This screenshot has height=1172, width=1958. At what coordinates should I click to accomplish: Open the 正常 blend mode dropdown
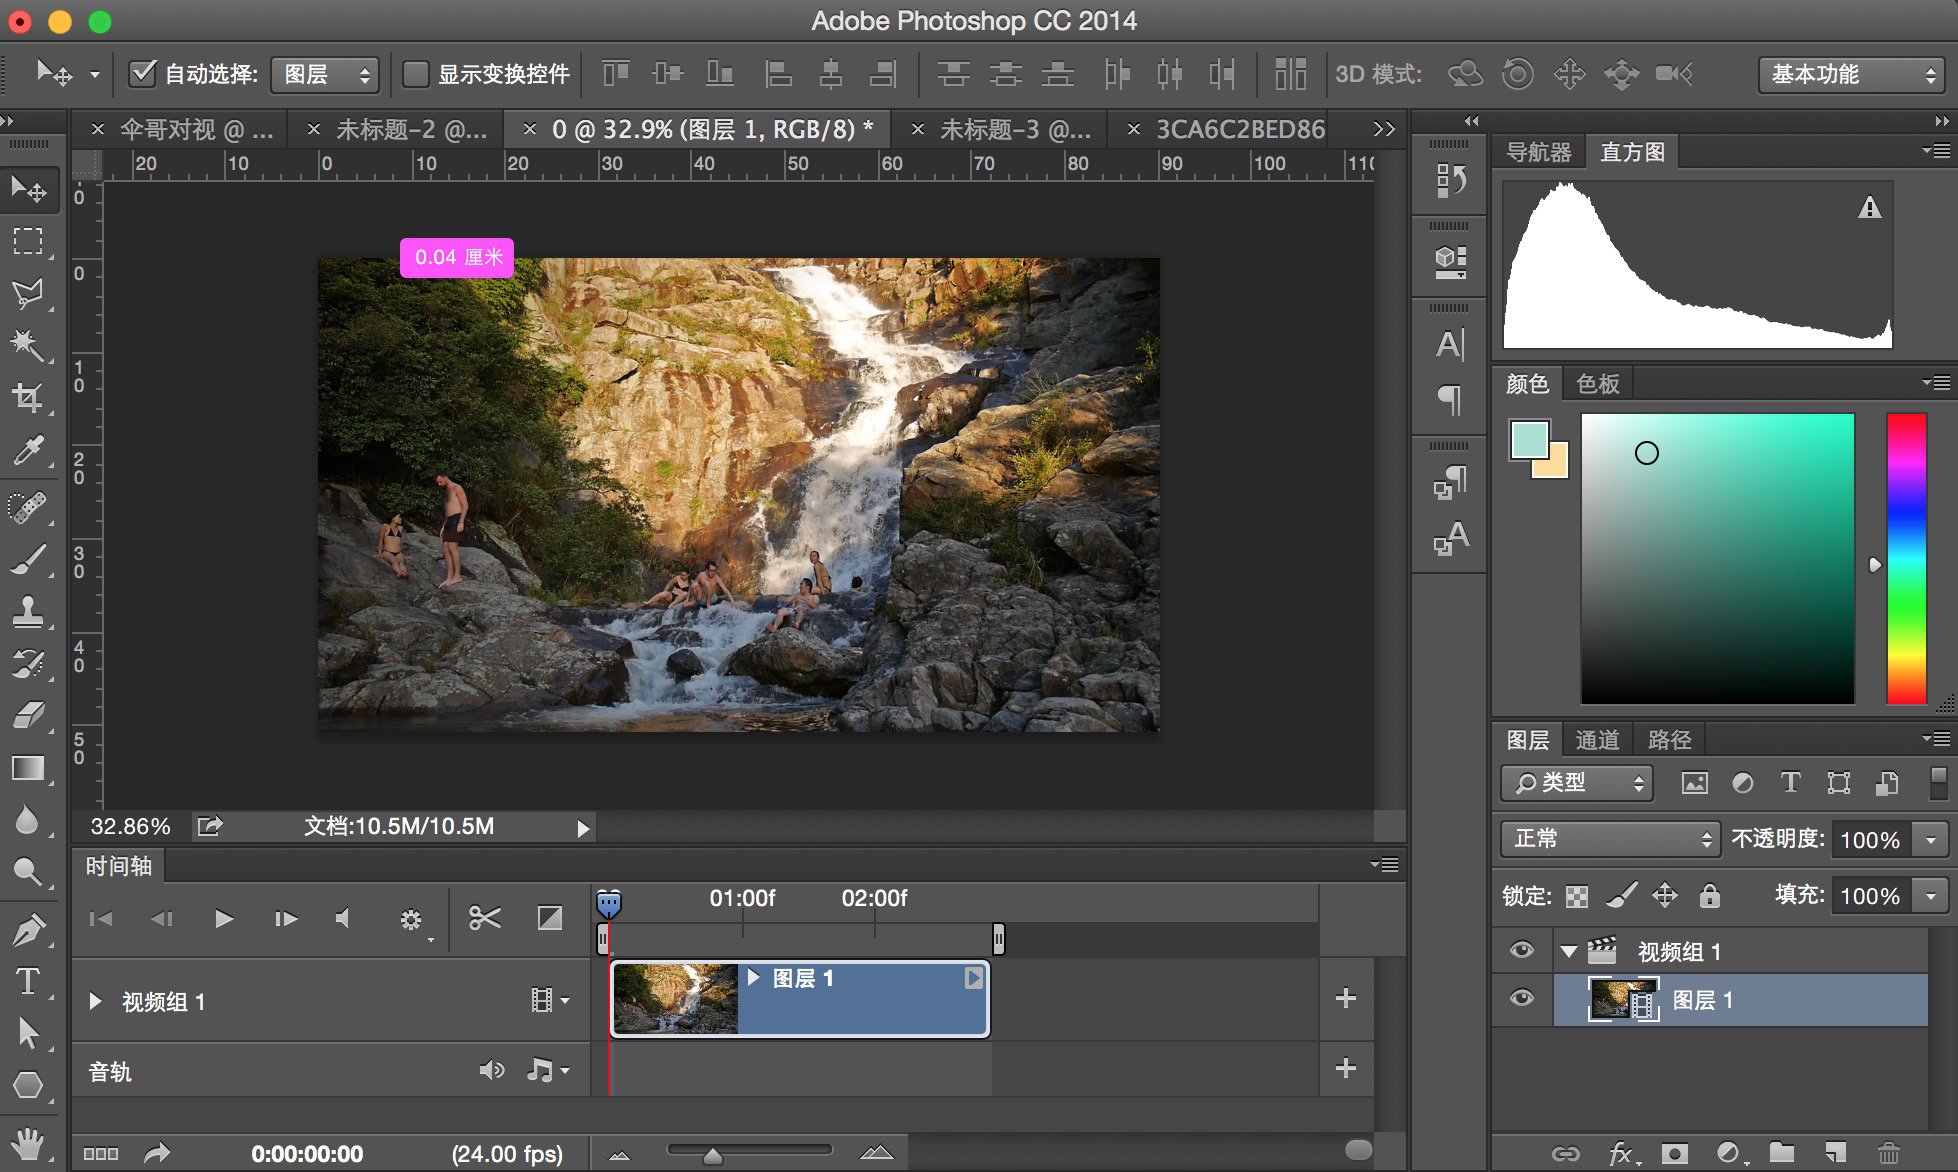click(1609, 838)
